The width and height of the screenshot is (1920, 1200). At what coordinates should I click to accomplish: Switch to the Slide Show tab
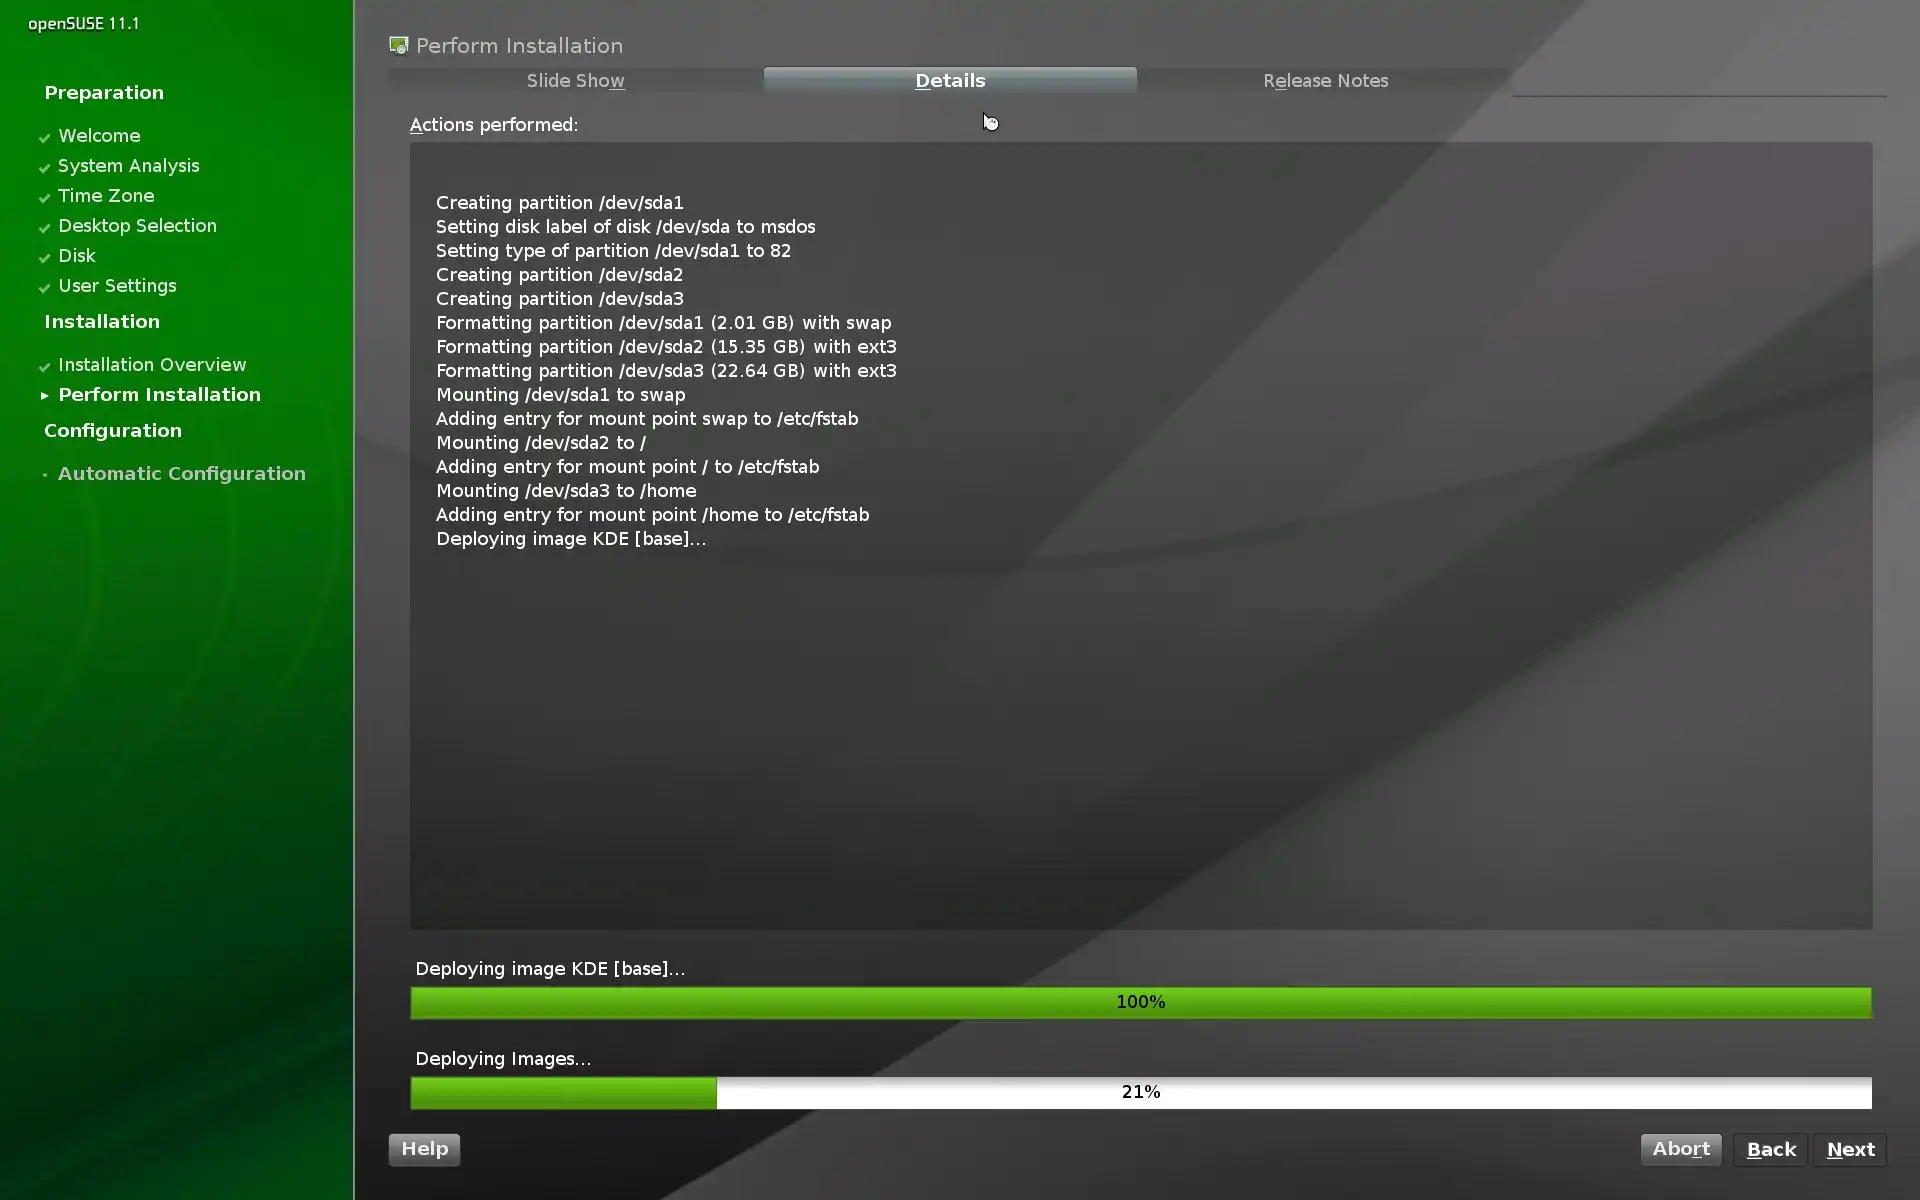(575, 81)
